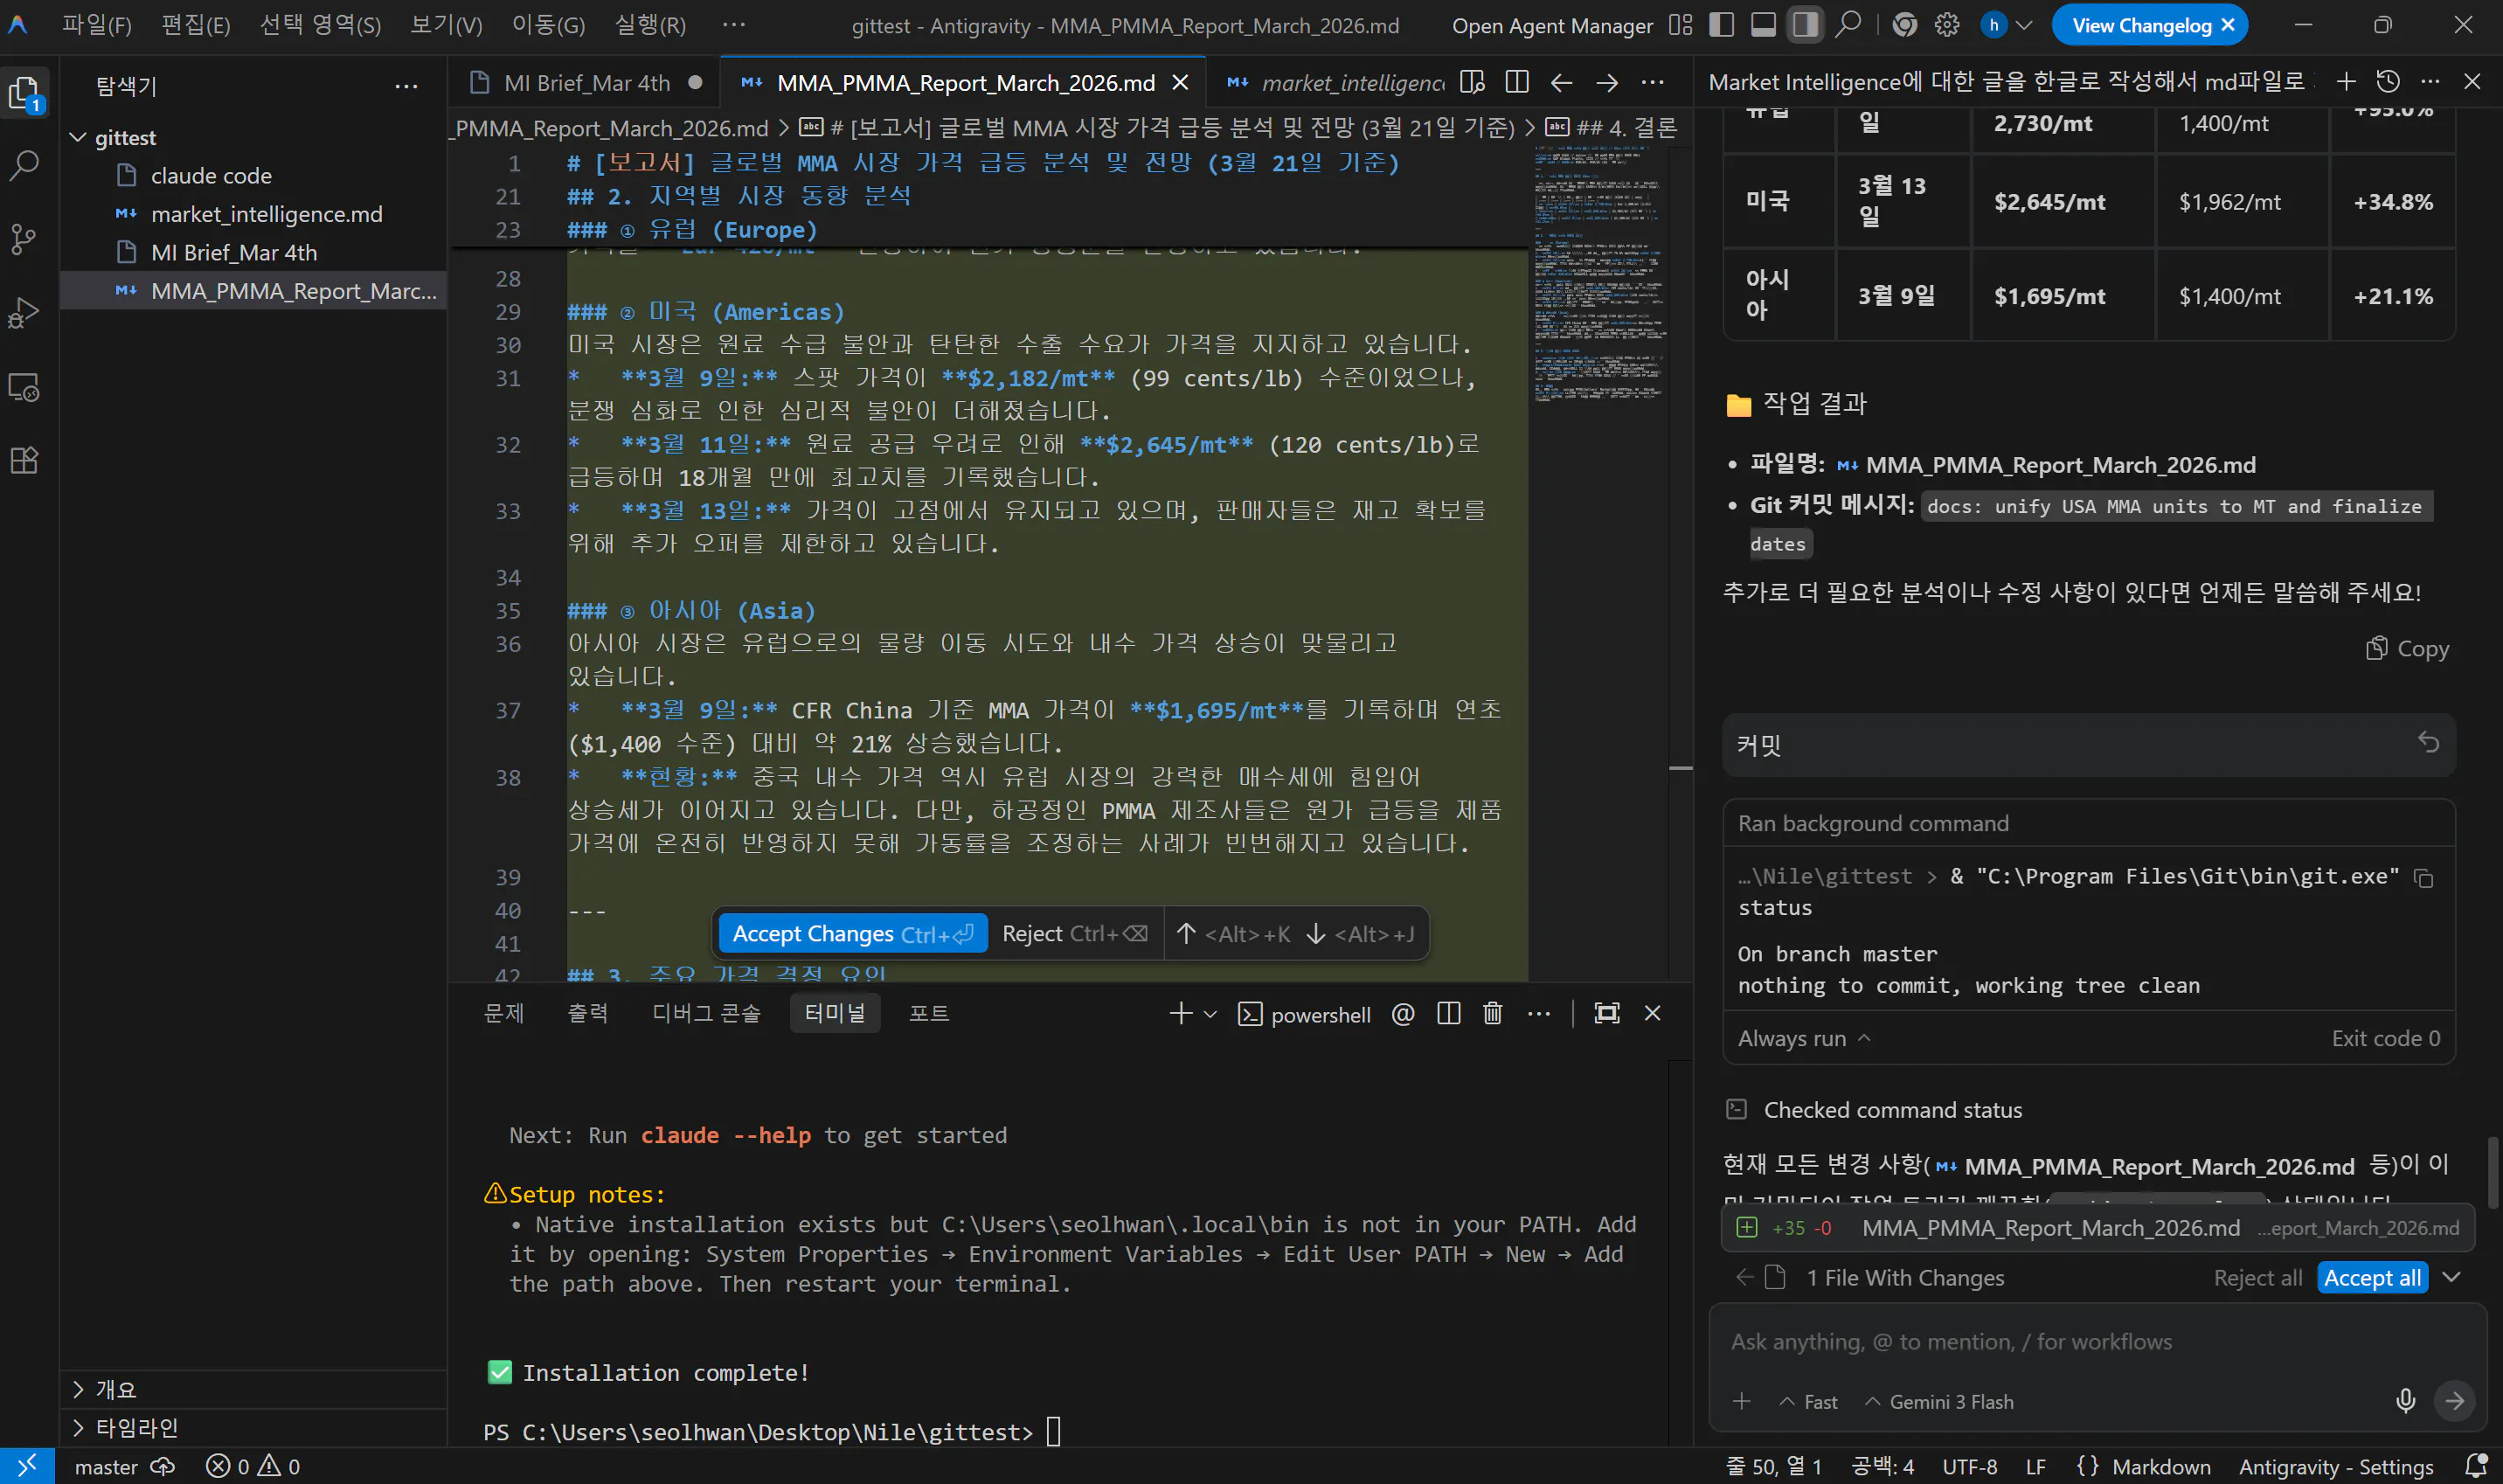Open the new terminal profile dropdown
2503x1484 pixels.
pos(1210,1014)
